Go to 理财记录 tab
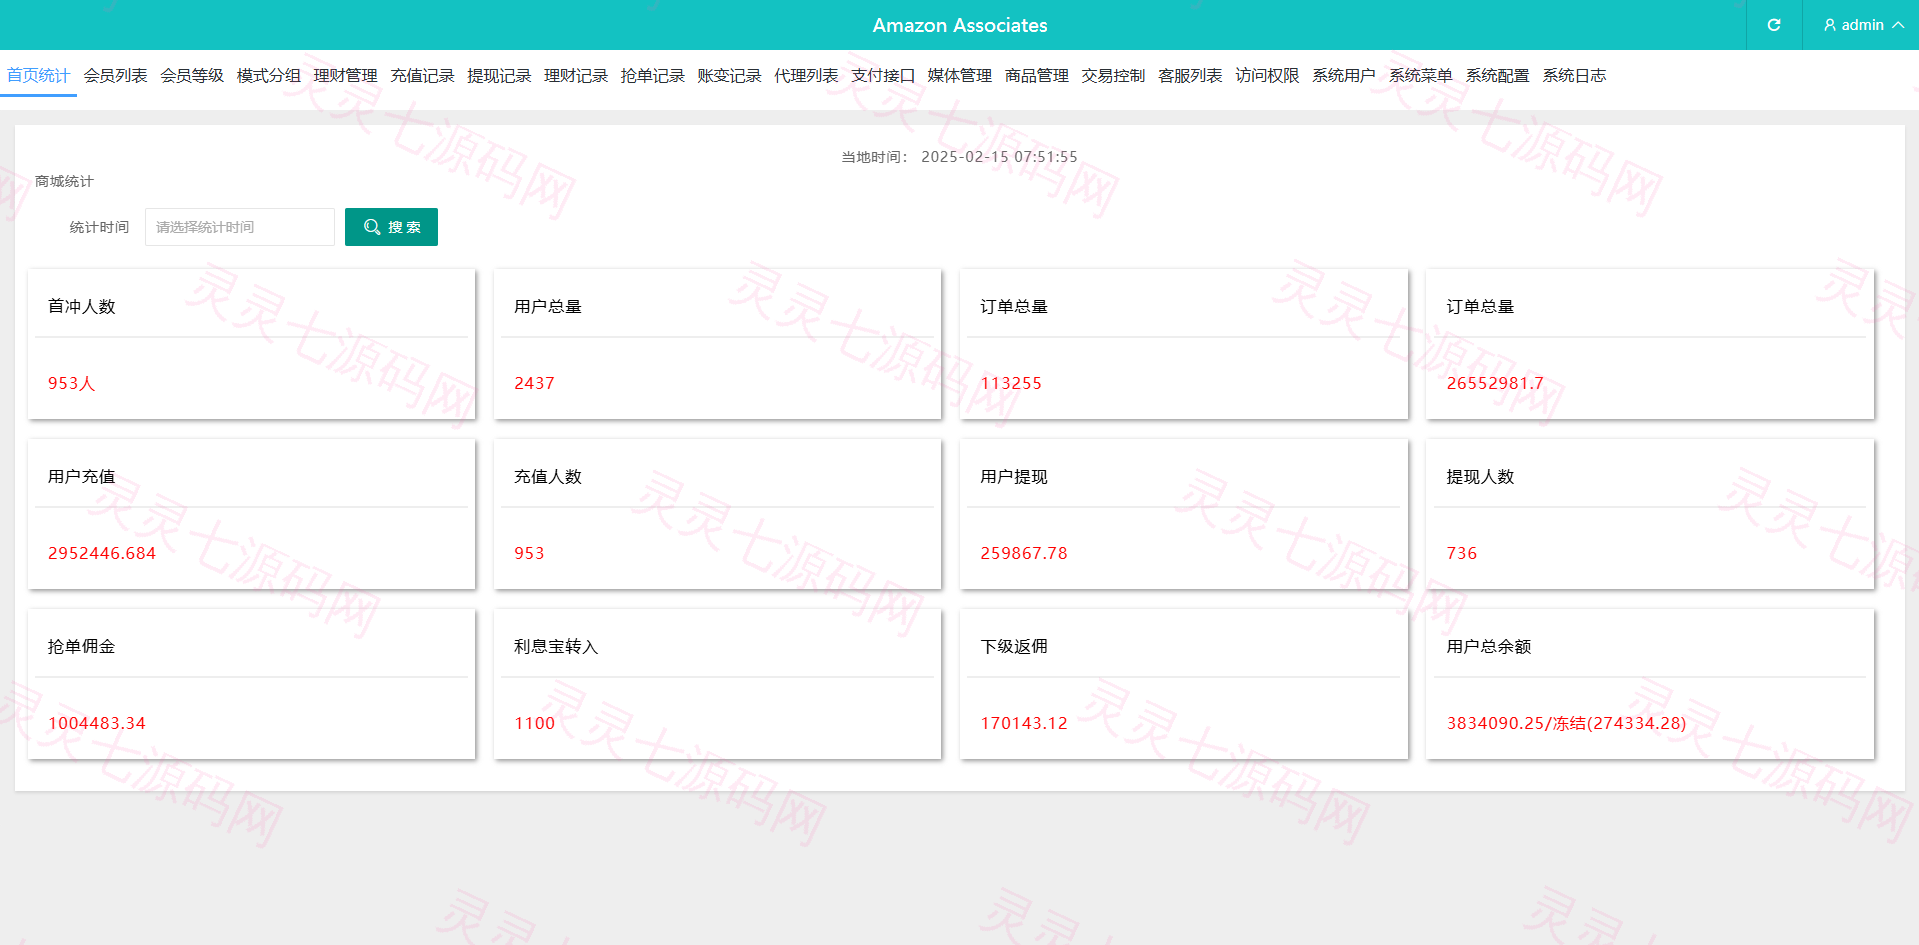This screenshot has height=945, width=1919. click(x=576, y=75)
